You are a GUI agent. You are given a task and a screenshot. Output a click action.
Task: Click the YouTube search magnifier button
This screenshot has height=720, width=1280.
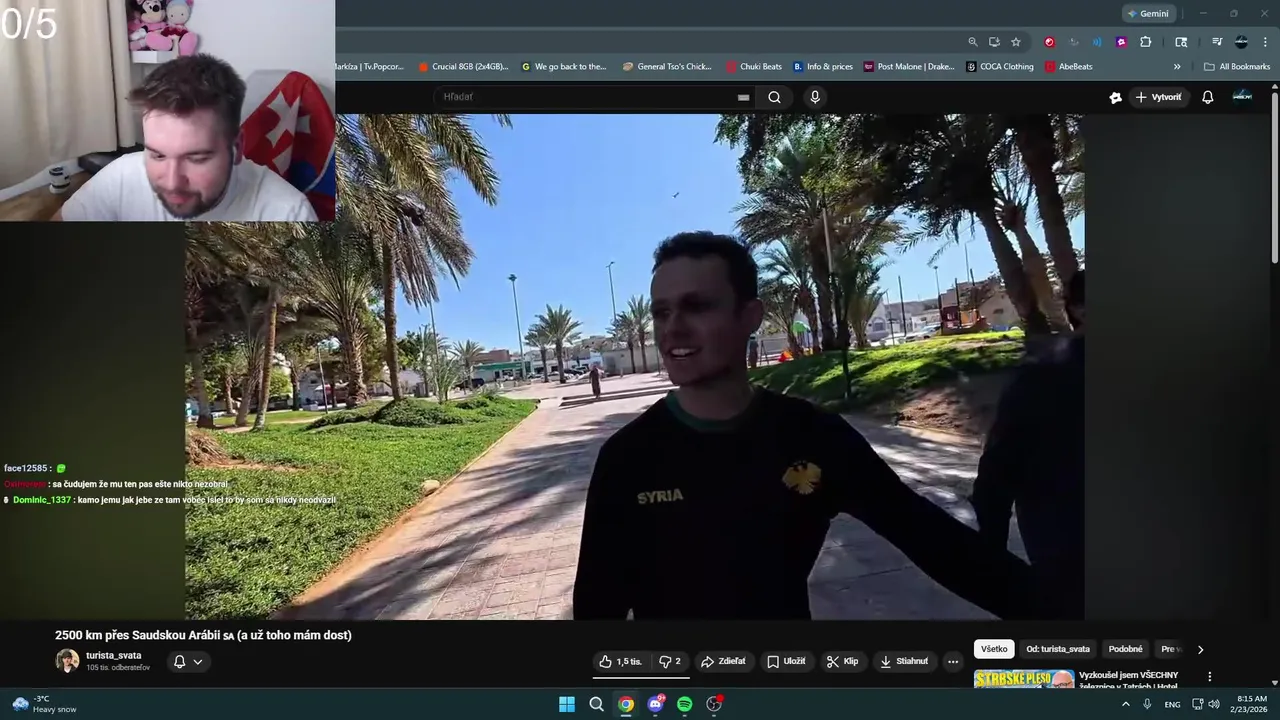pyautogui.click(x=774, y=97)
